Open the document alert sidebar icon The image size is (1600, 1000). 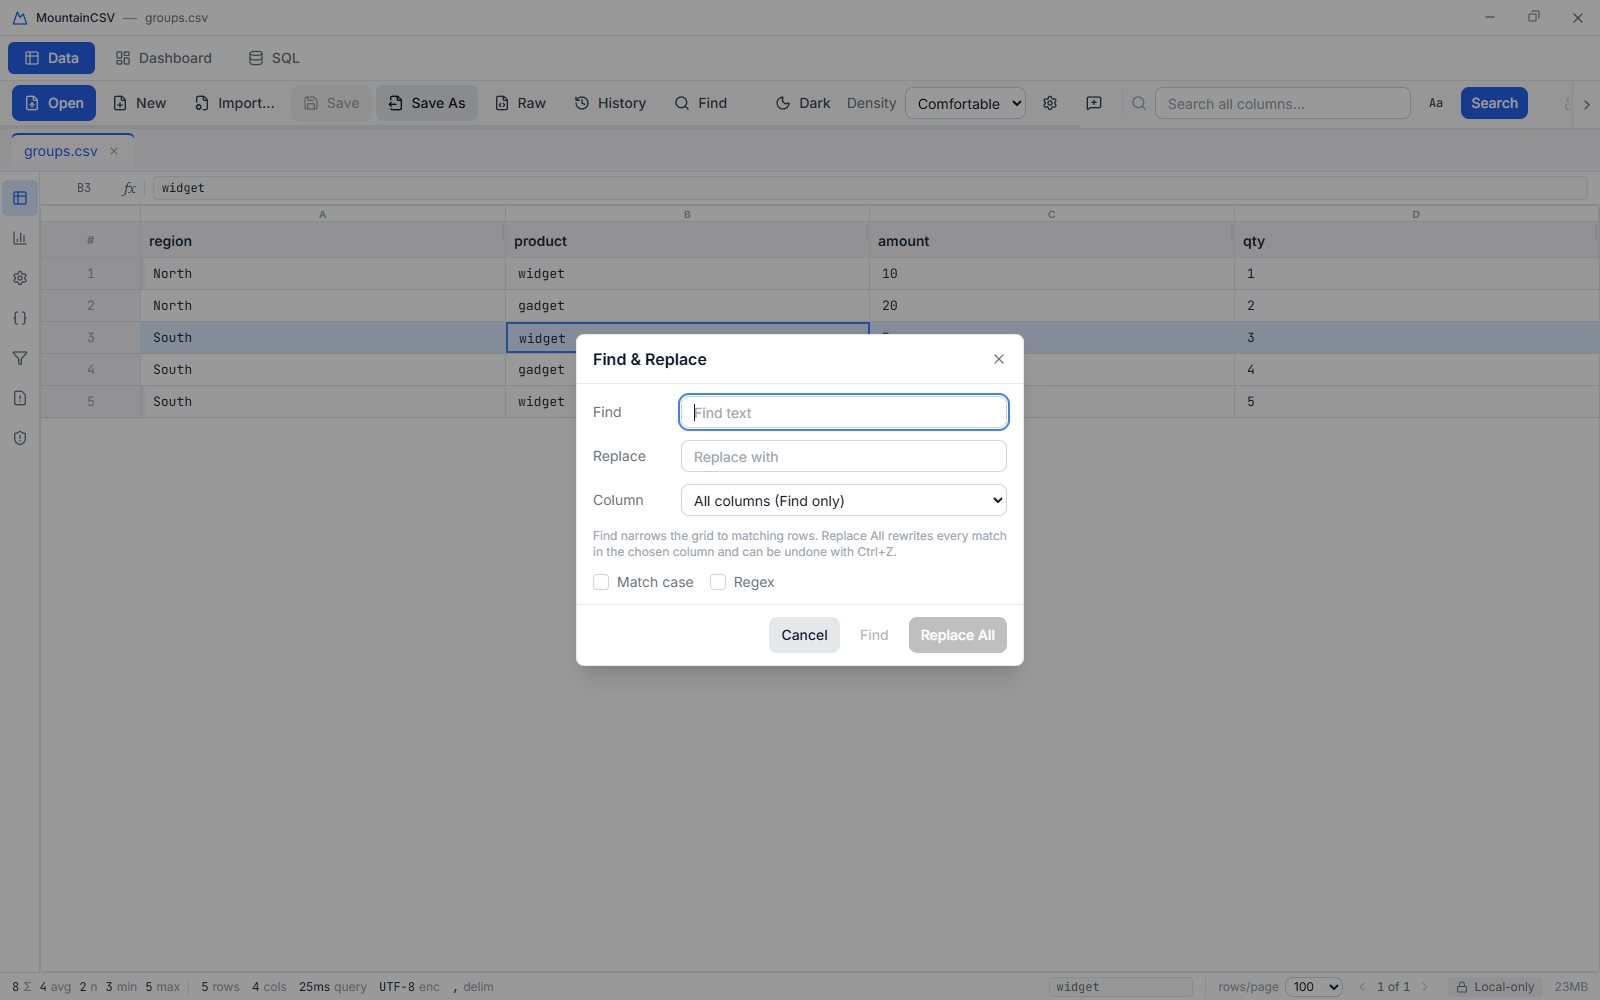tap(20, 398)
